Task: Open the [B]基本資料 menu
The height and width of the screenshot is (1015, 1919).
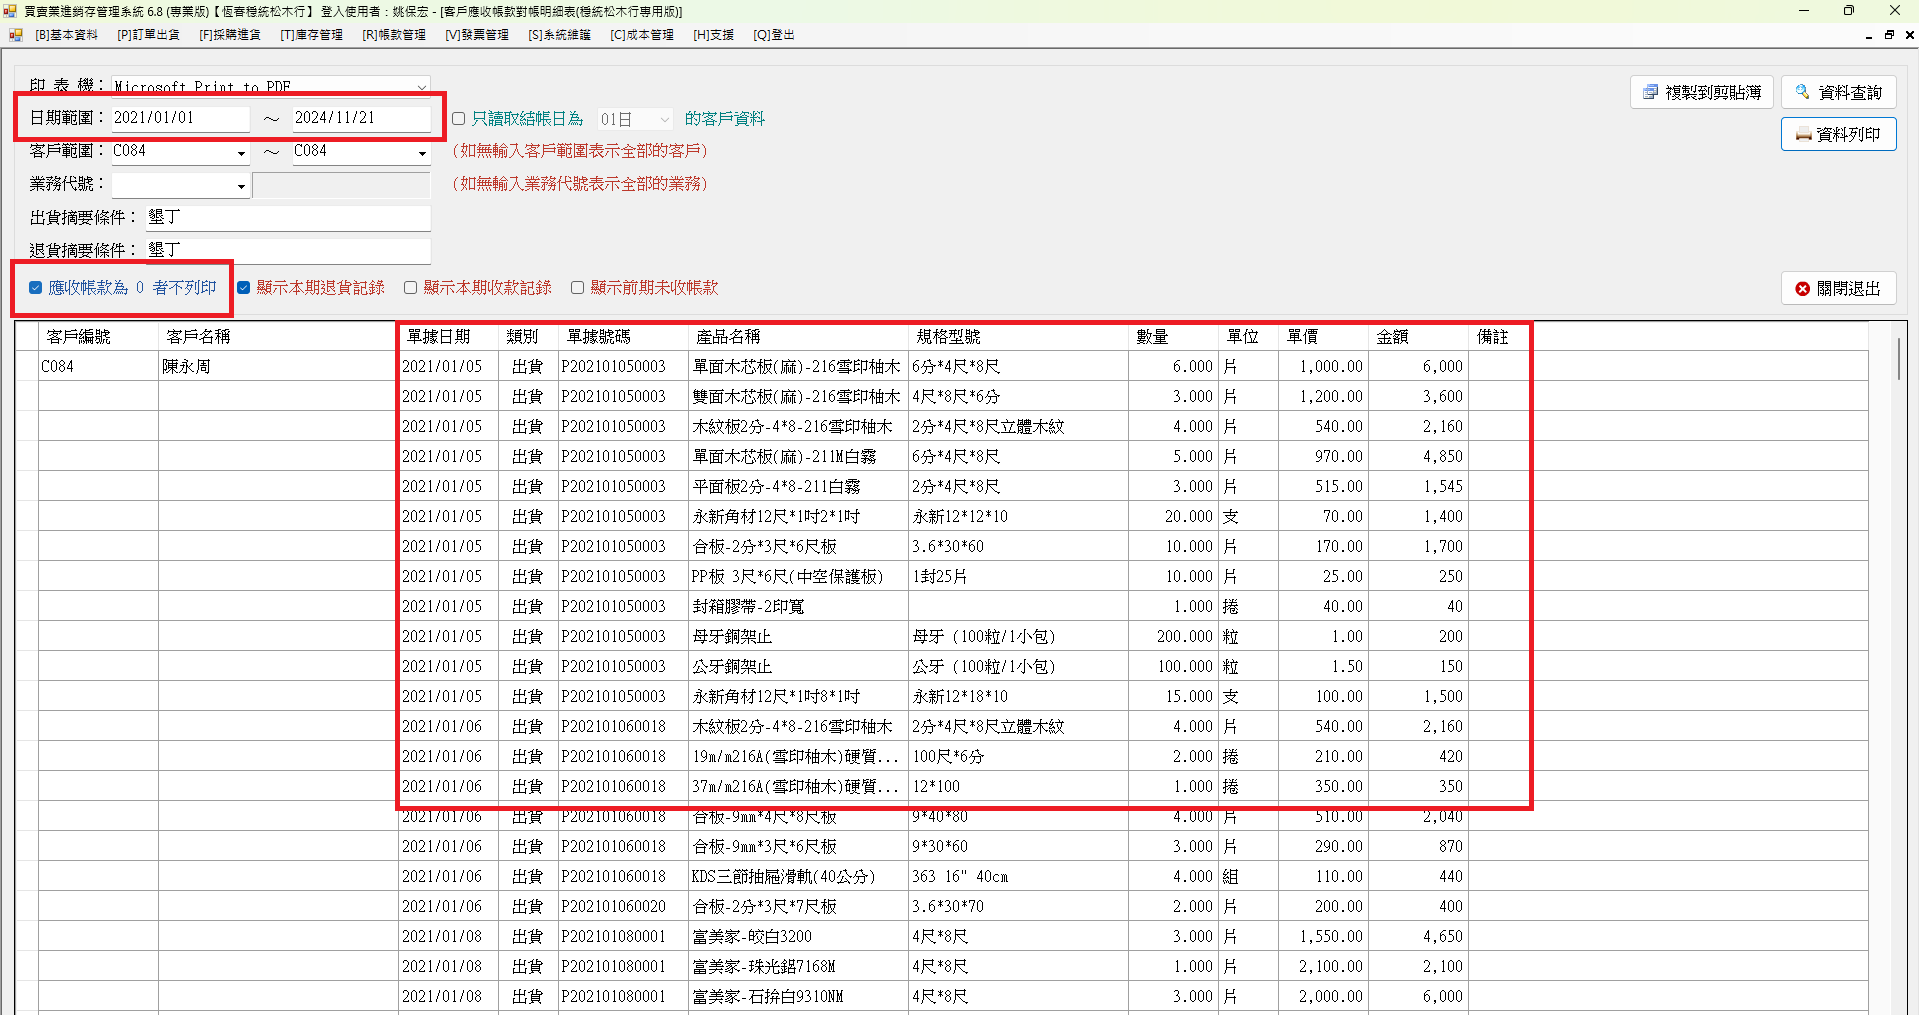Action: 67,35
